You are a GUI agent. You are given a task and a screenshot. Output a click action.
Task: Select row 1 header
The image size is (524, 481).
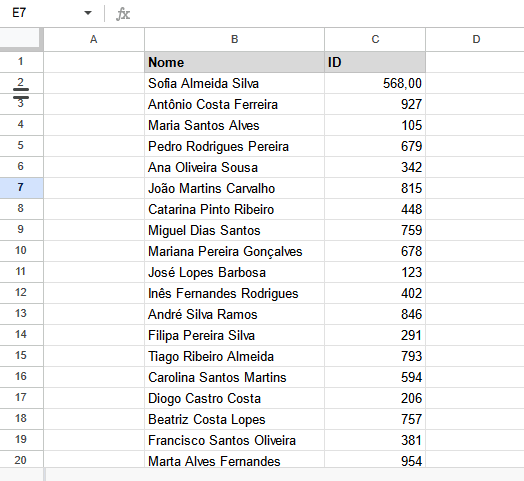point(21,62)
